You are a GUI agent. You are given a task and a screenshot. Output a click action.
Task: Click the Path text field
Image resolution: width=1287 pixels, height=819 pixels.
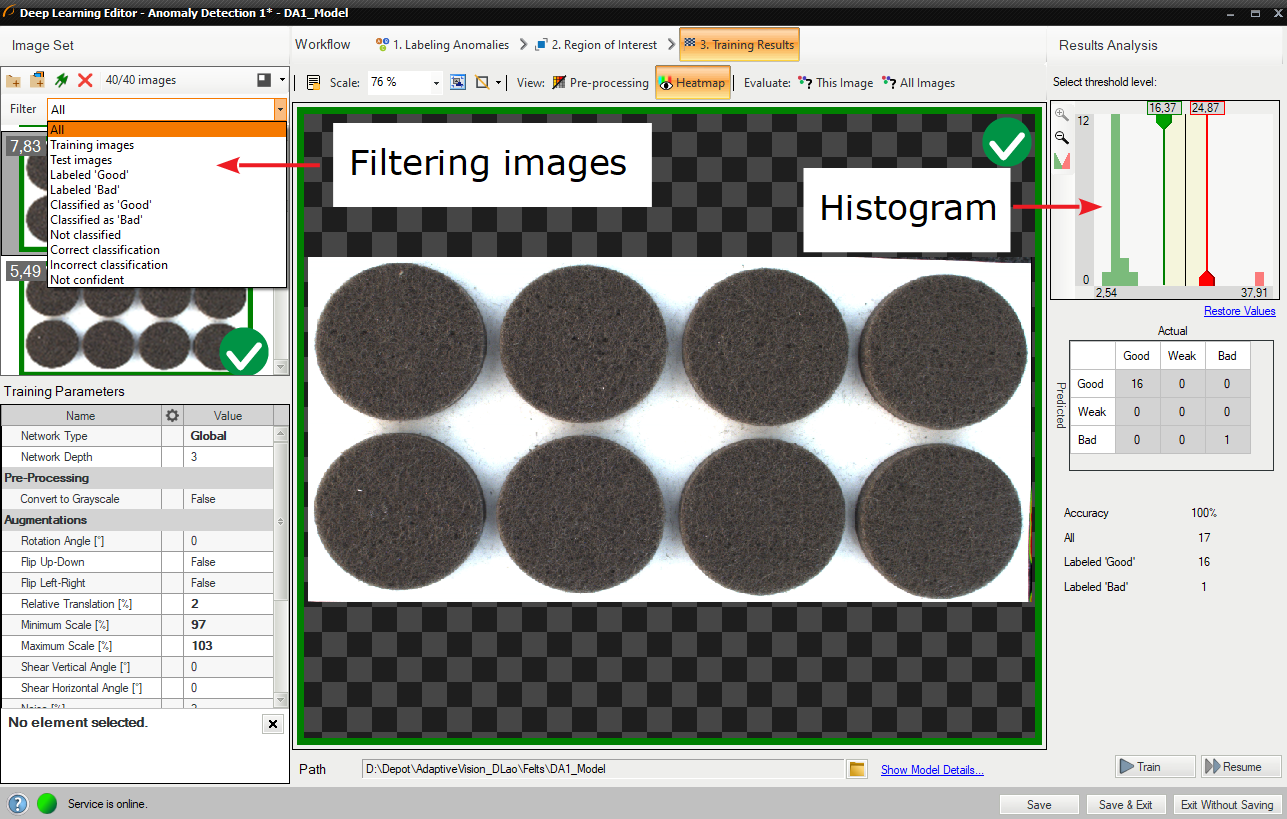602,769
